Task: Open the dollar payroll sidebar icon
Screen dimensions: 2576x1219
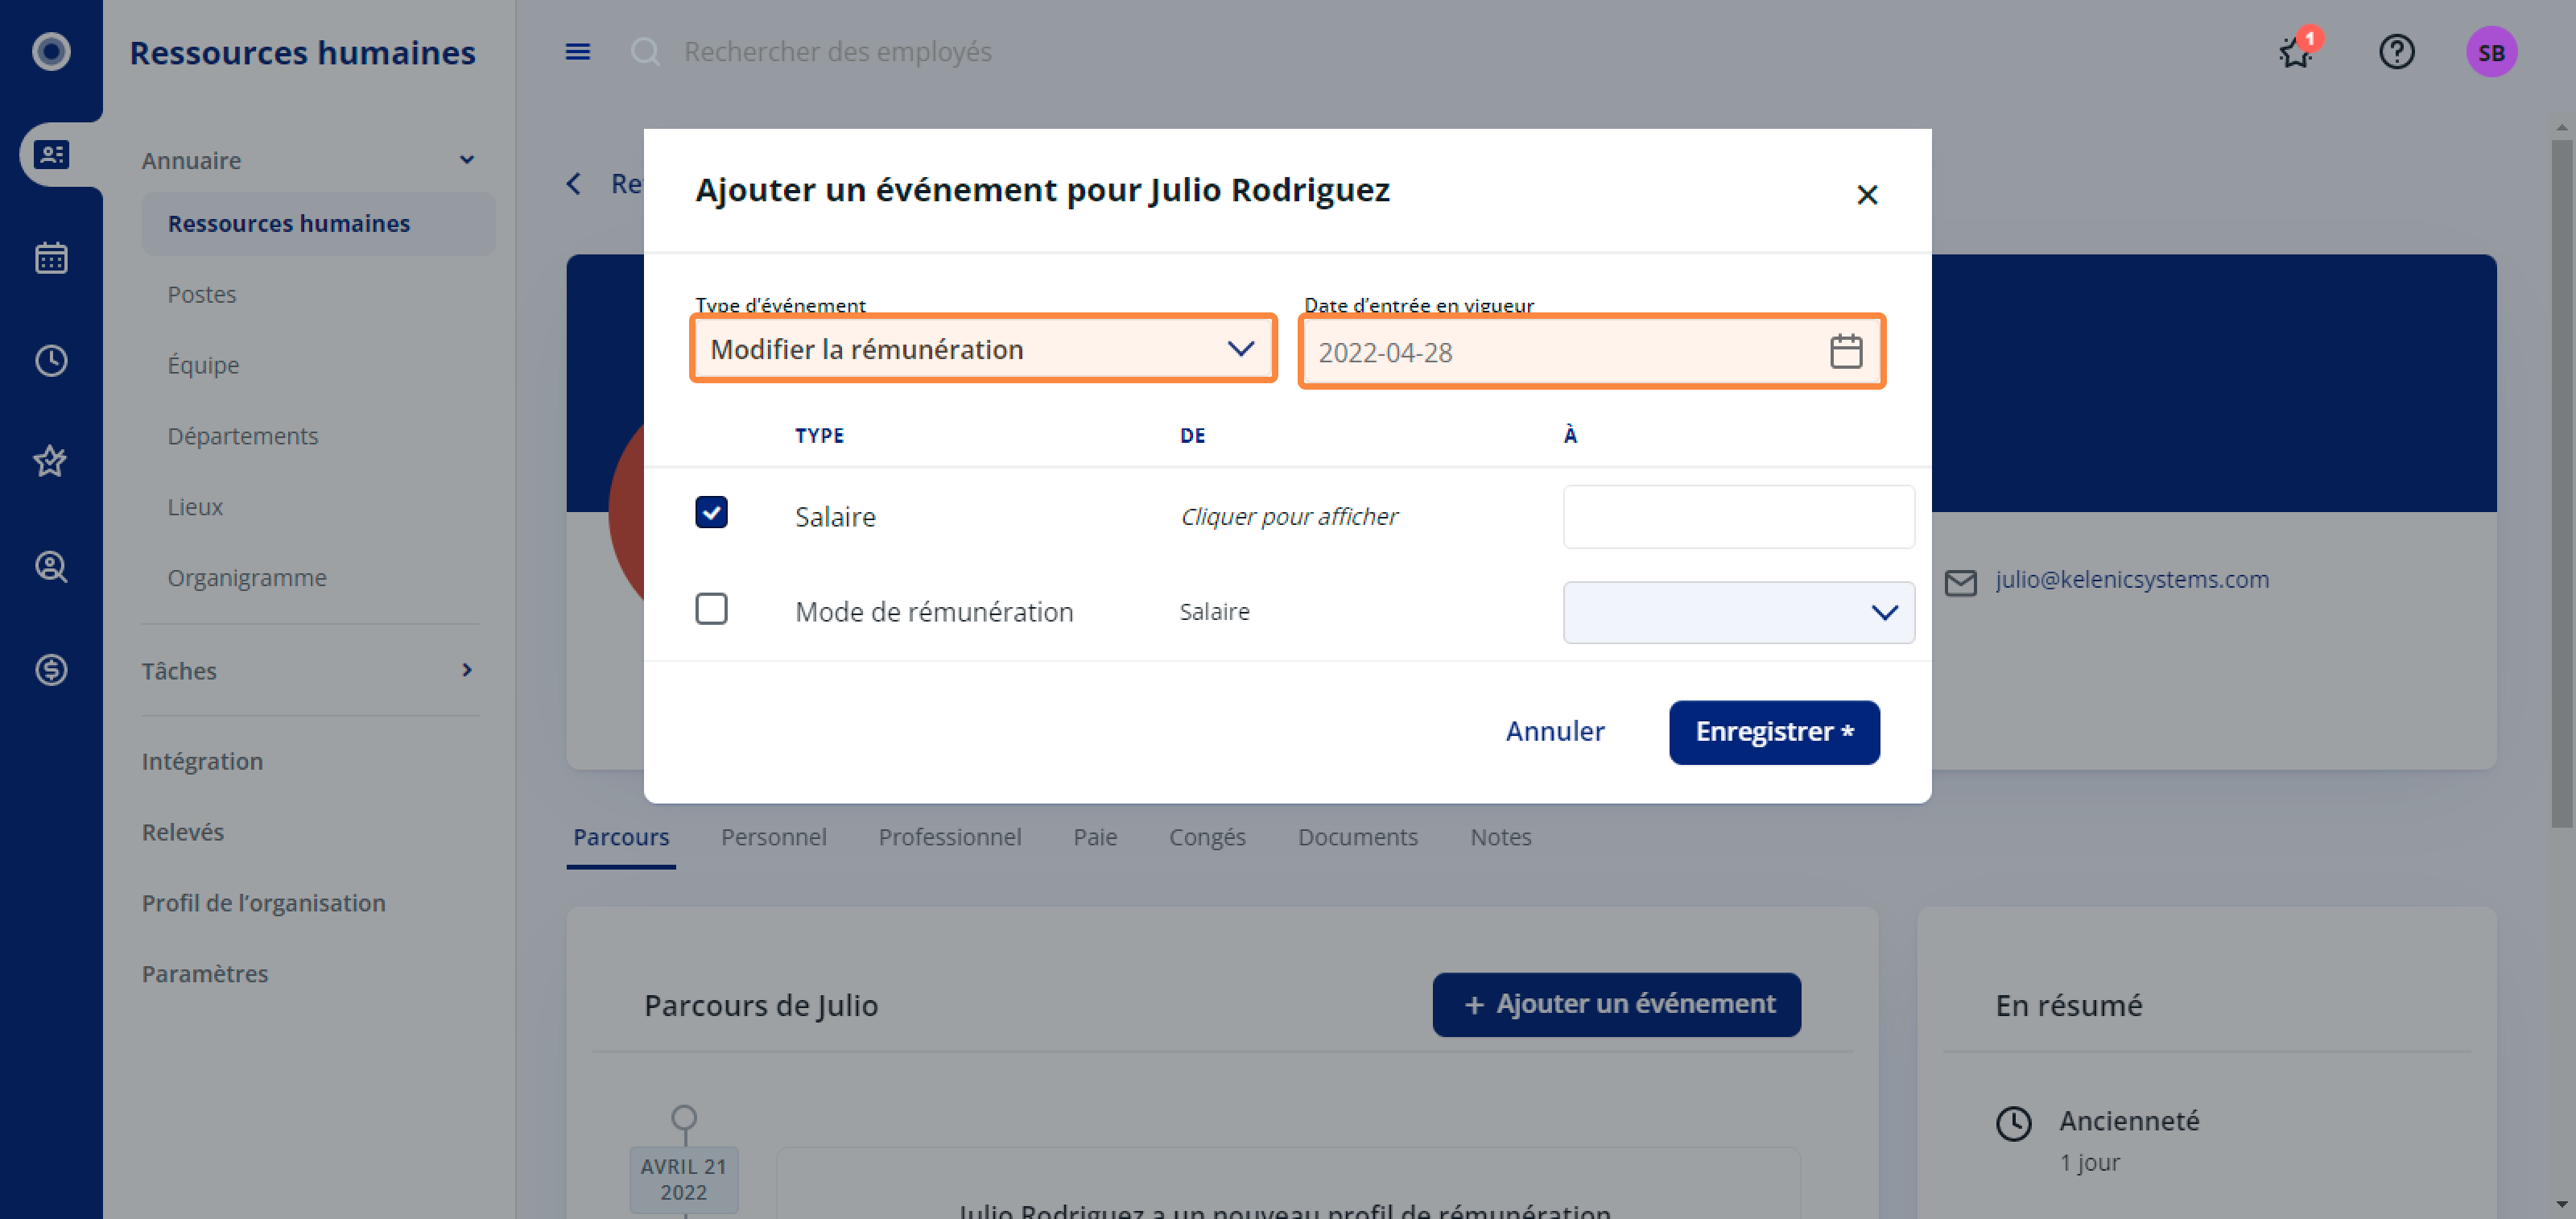Action: click(51, 669)
